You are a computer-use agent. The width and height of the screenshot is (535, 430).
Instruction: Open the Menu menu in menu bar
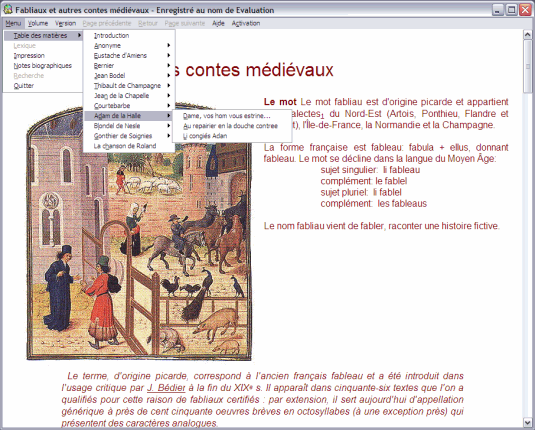coord(13,23)
